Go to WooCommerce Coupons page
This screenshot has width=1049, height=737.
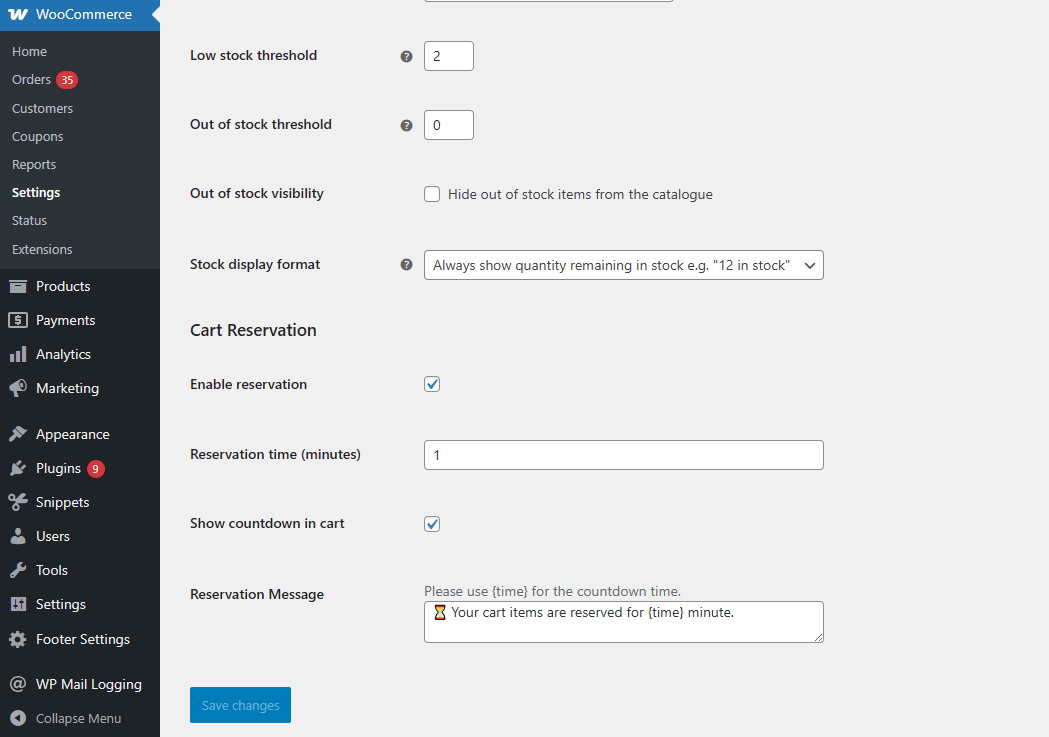click(37, 137)
